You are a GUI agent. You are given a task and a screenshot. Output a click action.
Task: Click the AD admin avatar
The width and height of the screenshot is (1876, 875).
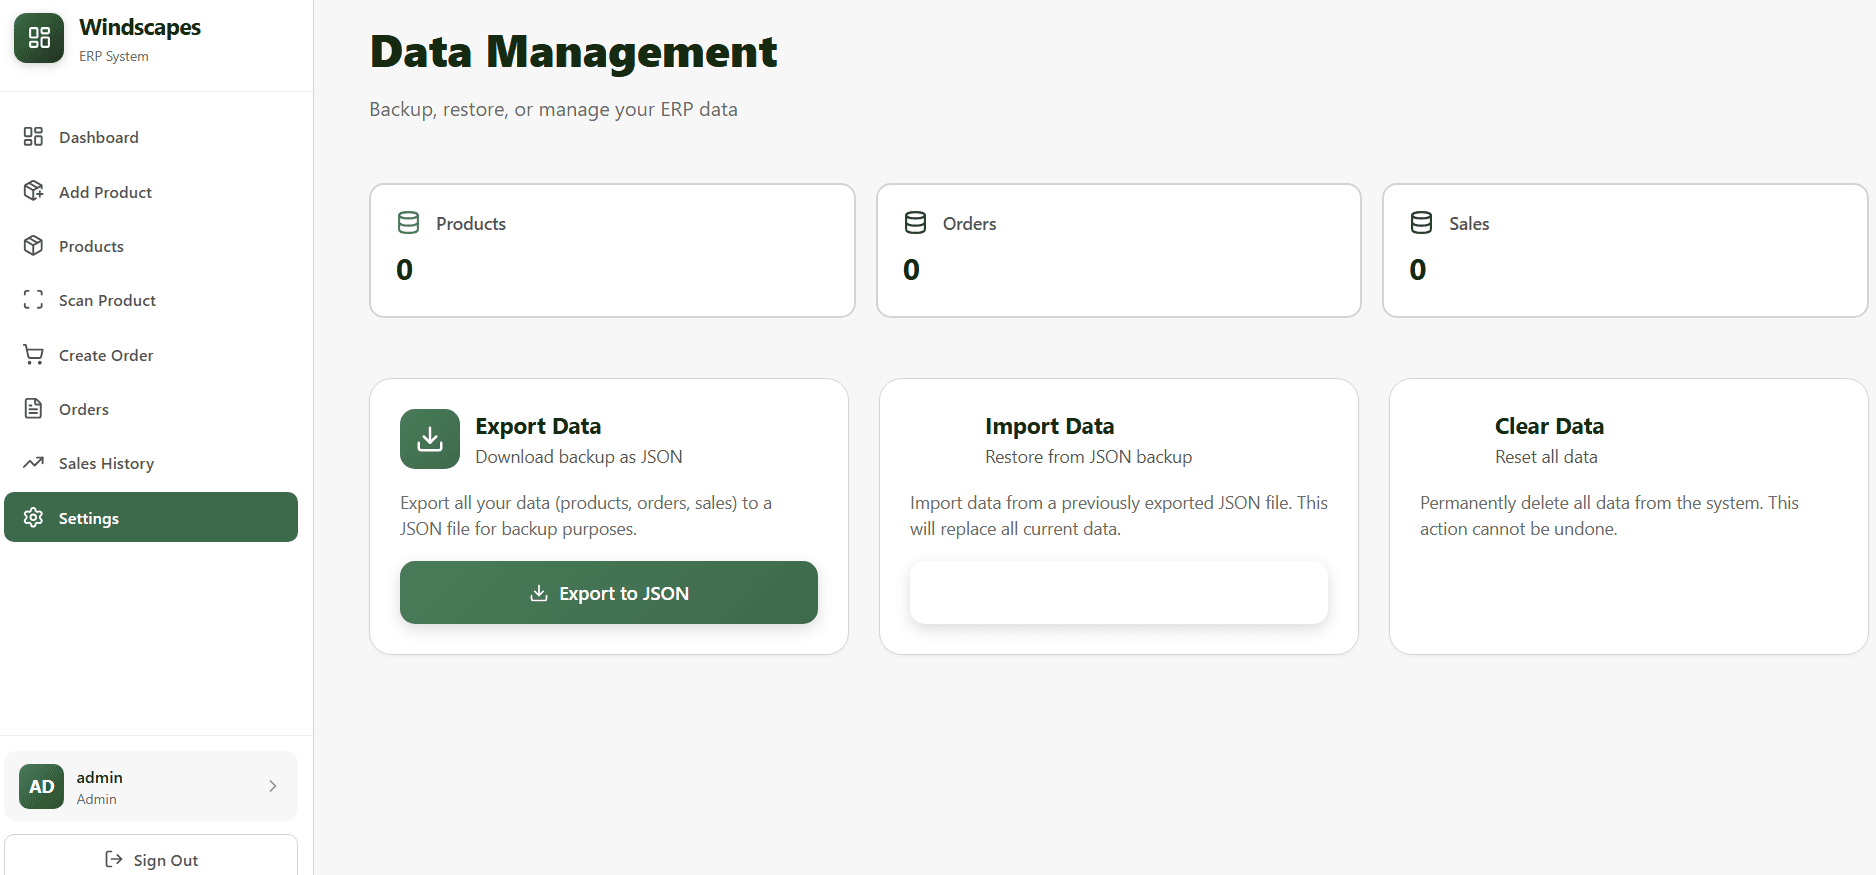point(42,787)
